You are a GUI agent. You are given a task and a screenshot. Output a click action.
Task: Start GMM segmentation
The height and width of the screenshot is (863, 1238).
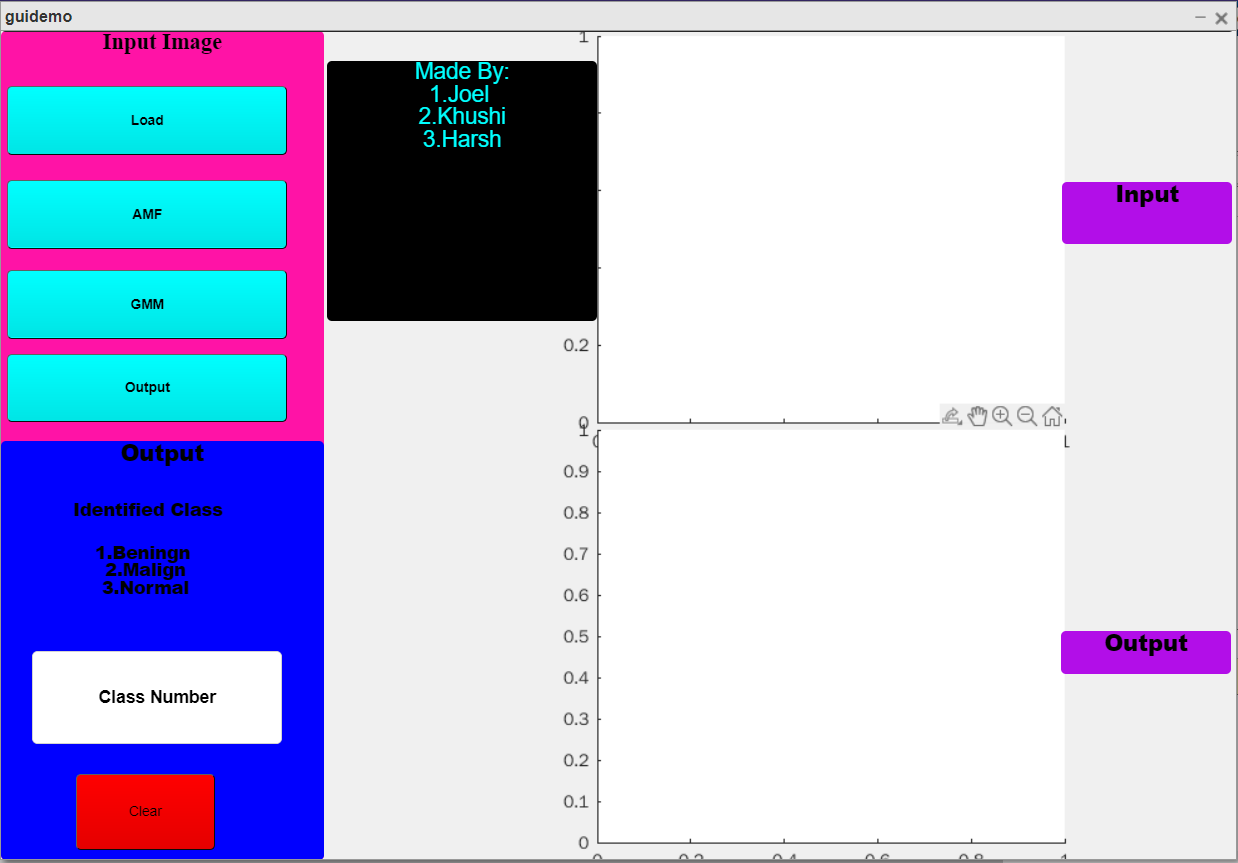pyautogui.click(x=147, y=304)
